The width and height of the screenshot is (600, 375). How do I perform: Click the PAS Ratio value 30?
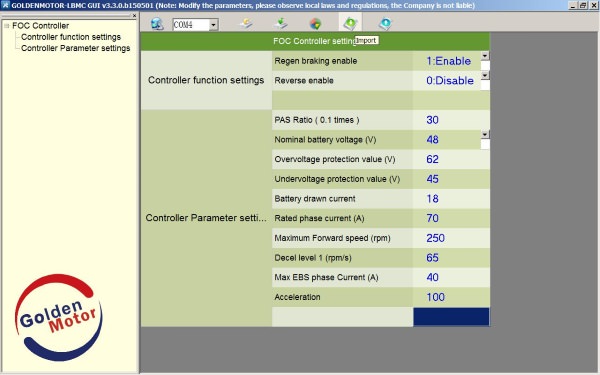pyautogui.click(x=432, y=120)
